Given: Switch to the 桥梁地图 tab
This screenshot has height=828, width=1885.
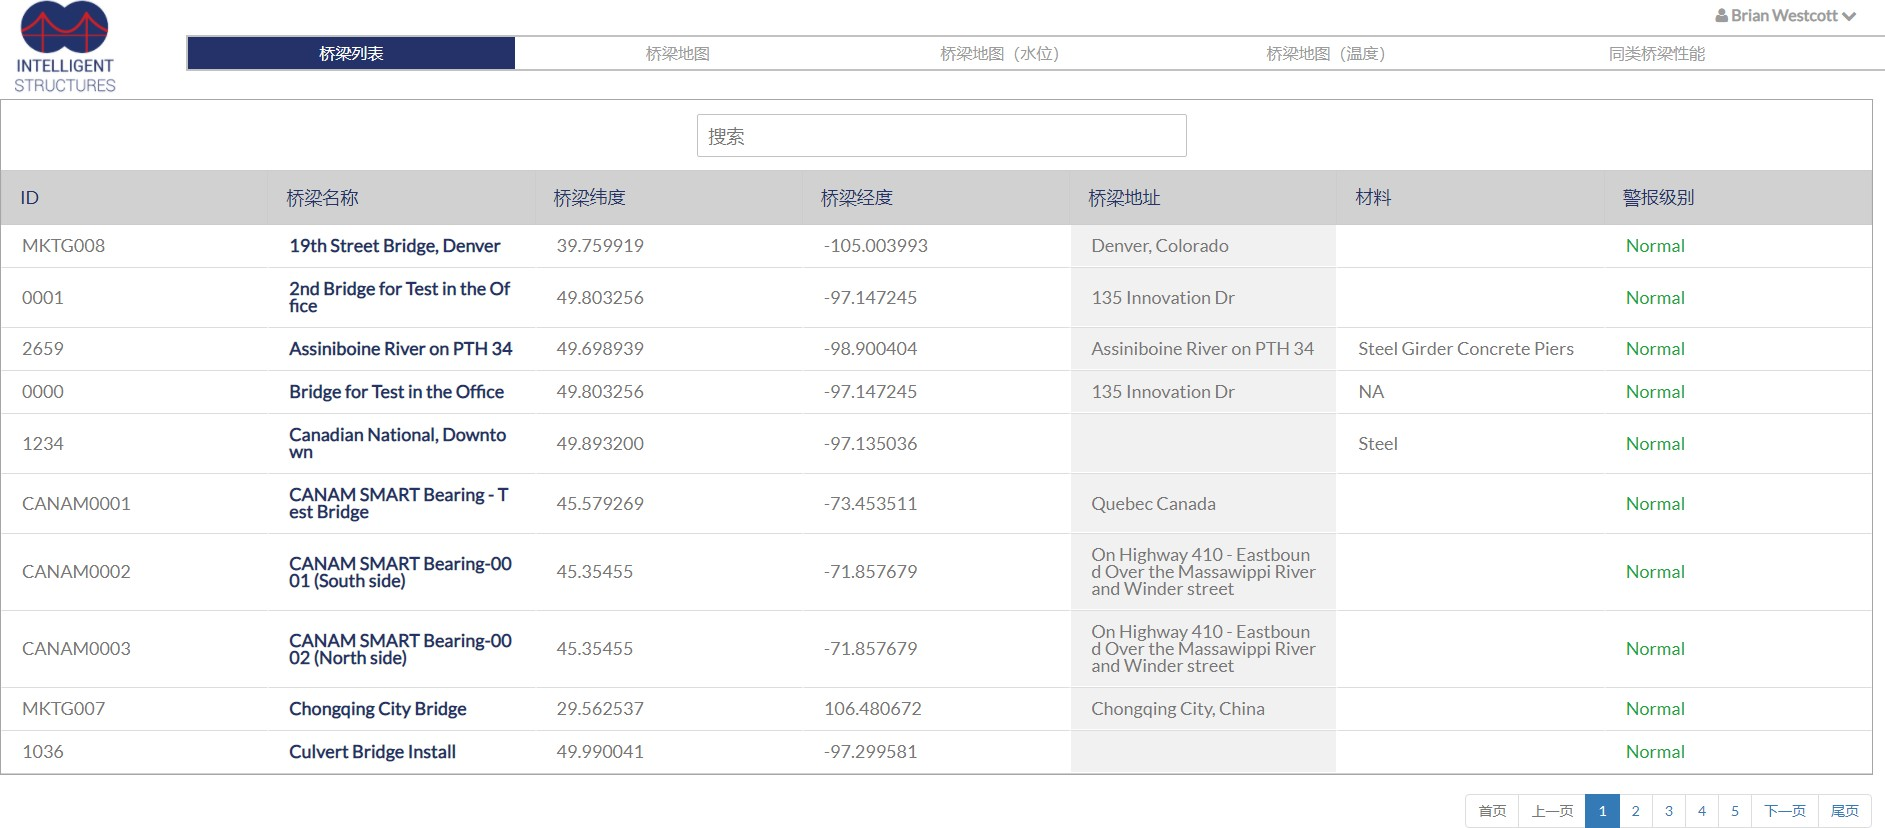Looking at the screenshot, I should [x=677, y=54].
